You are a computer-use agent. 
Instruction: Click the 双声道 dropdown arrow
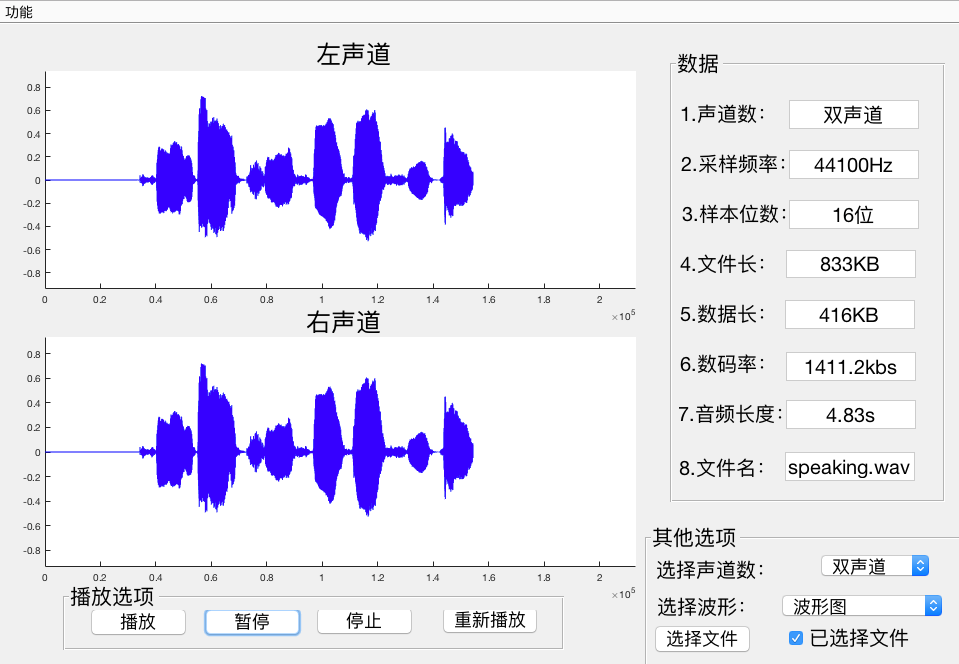pos(921,565)
